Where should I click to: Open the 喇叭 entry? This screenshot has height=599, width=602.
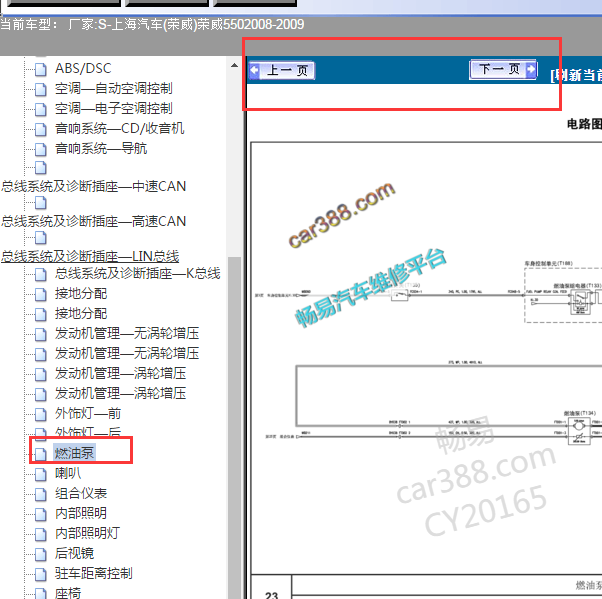click(x=68, y=473)
